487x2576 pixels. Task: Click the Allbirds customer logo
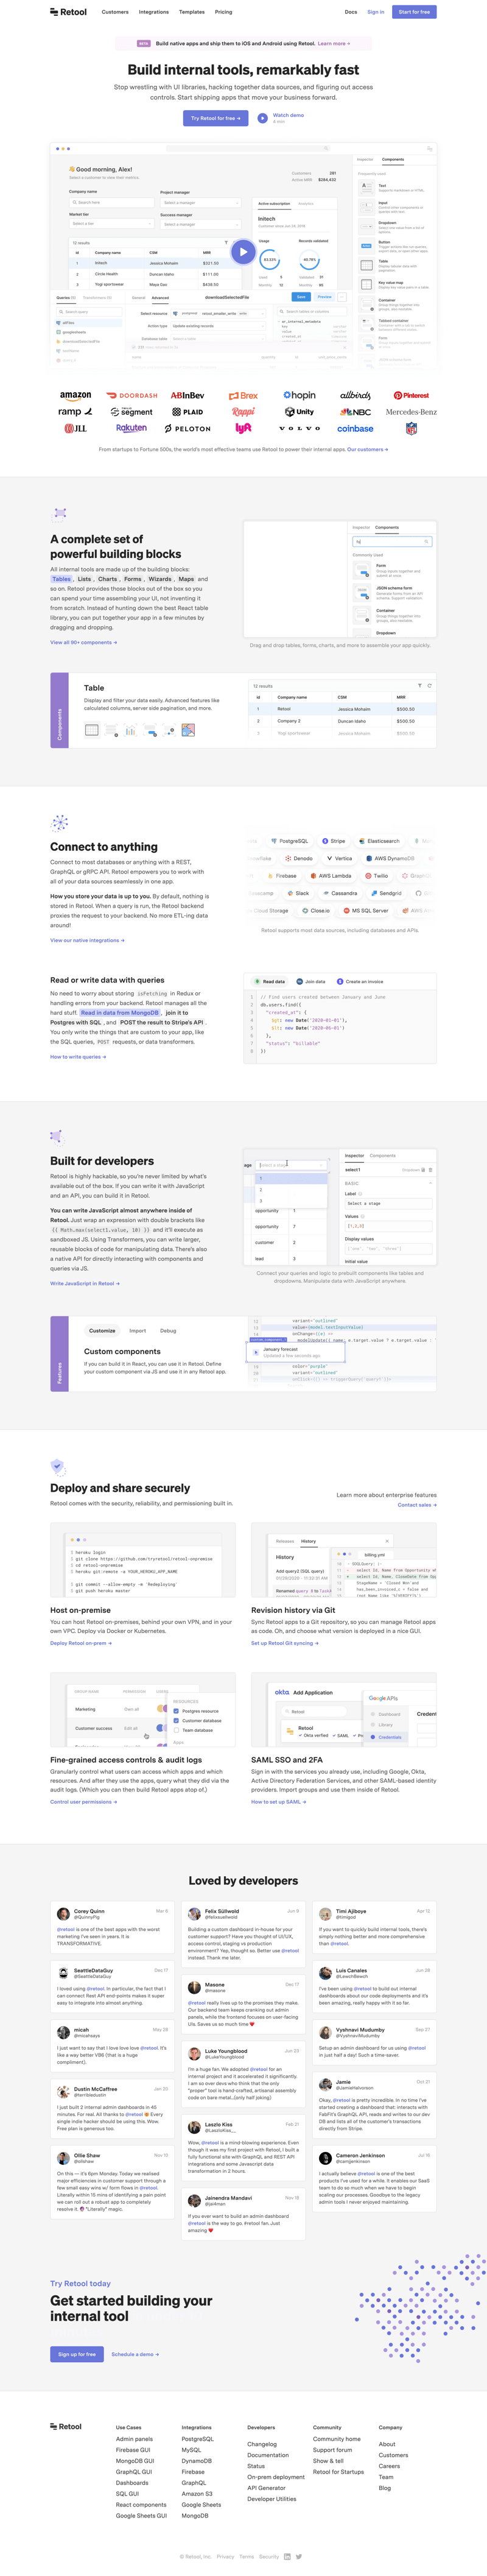pos(355,396)
